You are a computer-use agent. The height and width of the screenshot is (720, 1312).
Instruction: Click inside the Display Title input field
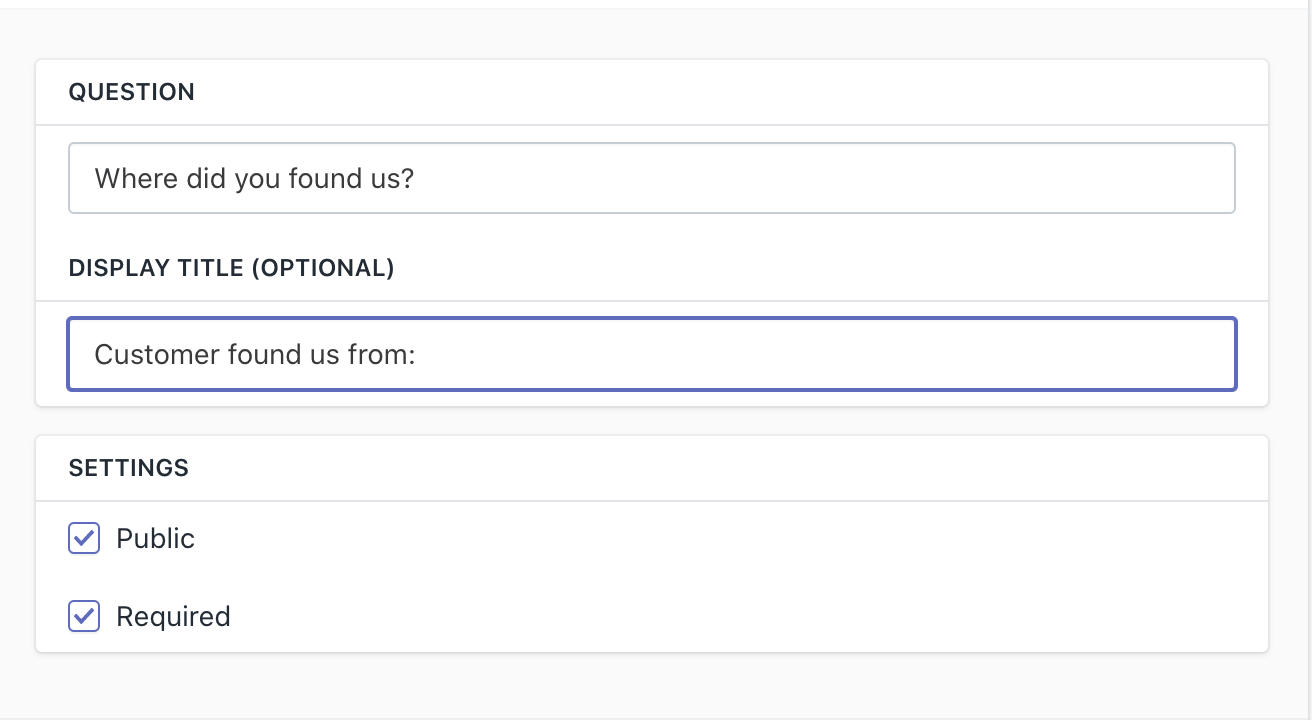pyautogui.click(x=652, y=354)
